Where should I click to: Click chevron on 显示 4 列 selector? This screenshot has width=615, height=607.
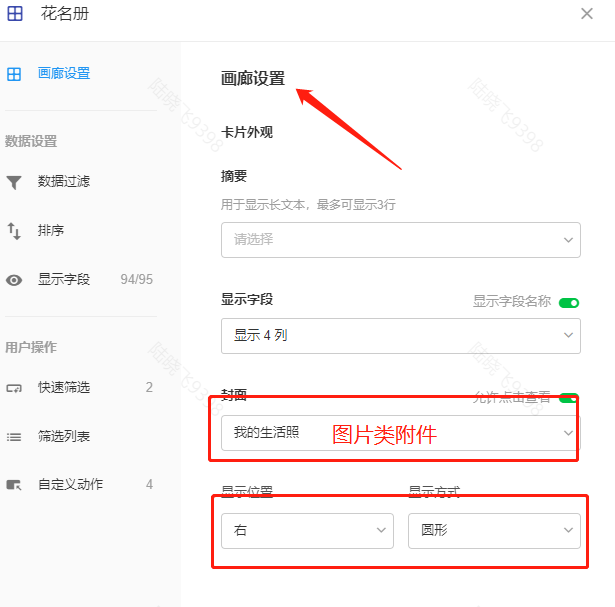pos(568,335)
